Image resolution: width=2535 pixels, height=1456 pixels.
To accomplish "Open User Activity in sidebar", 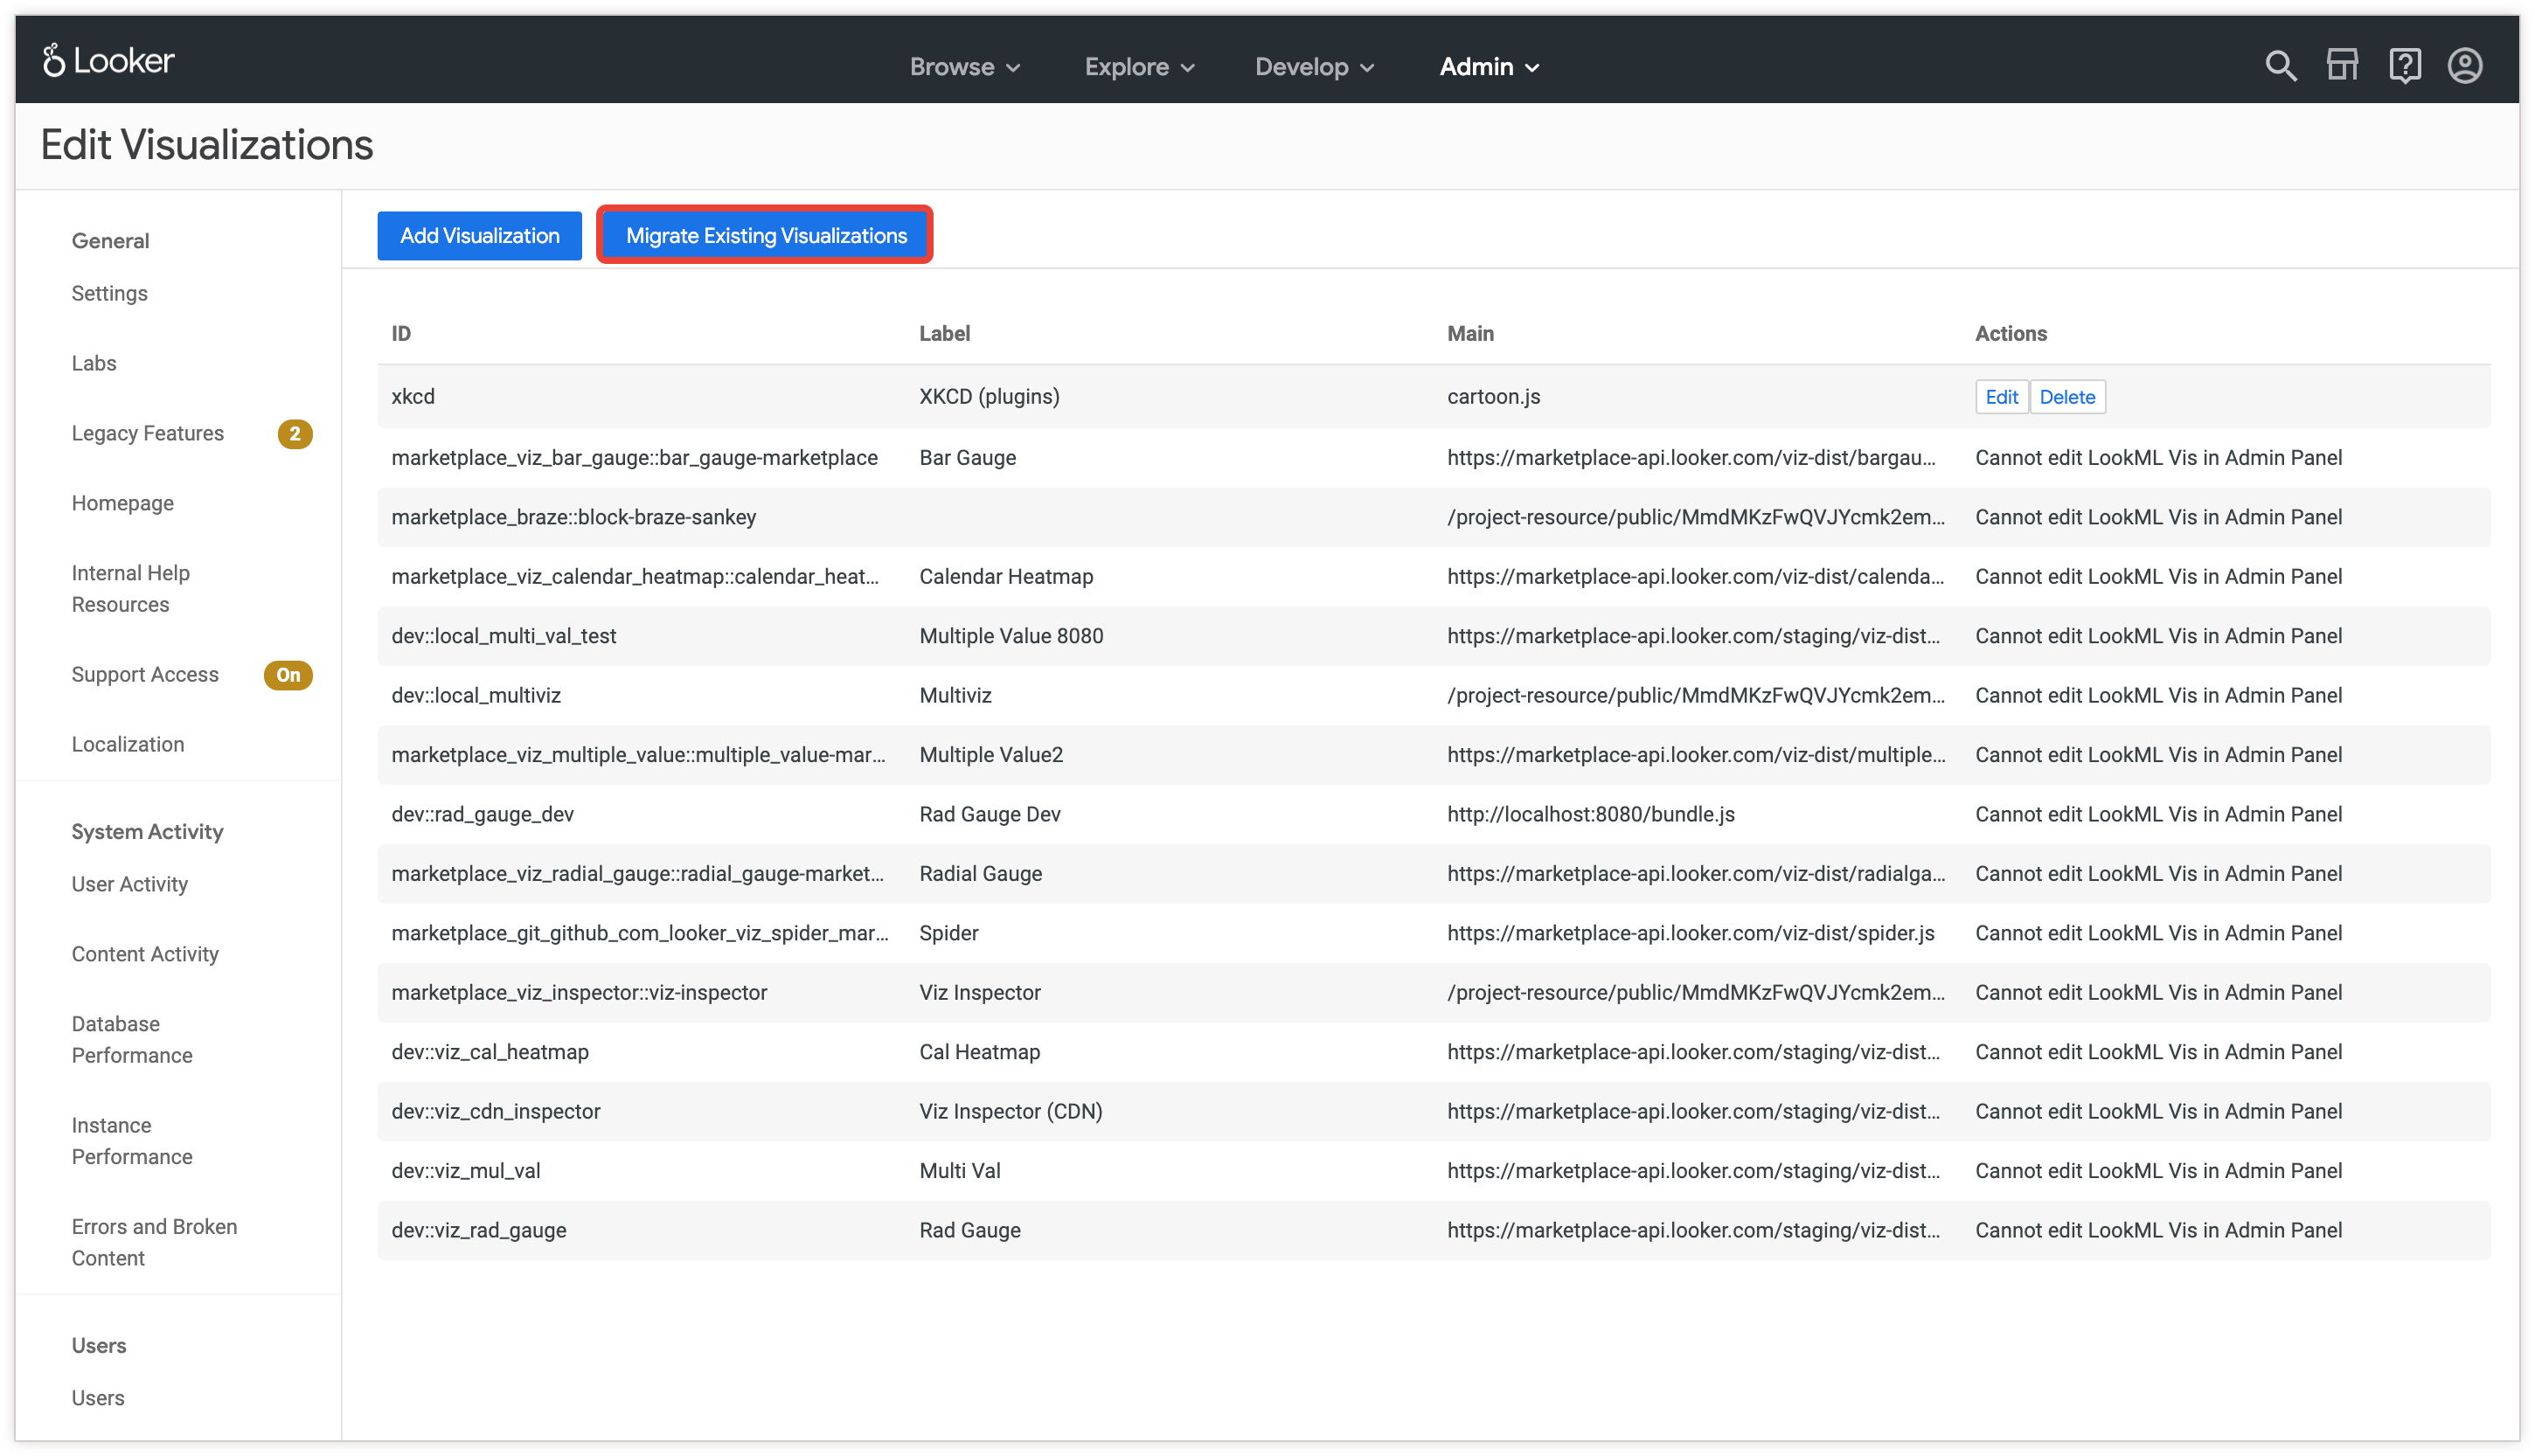I will point(130,884).
